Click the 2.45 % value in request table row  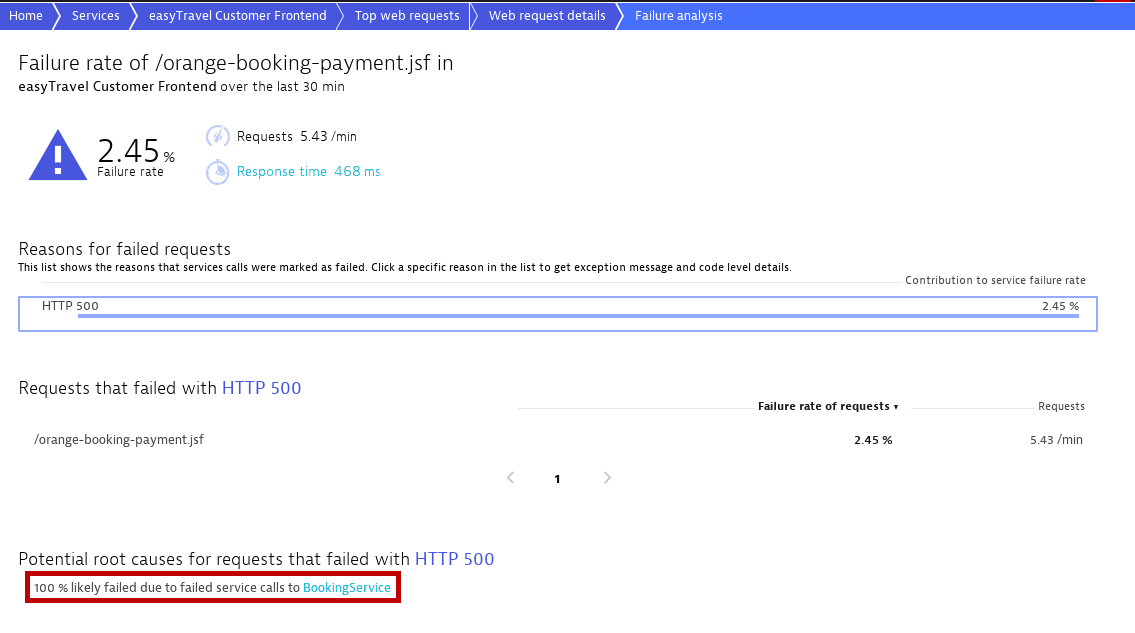point(873,440)
